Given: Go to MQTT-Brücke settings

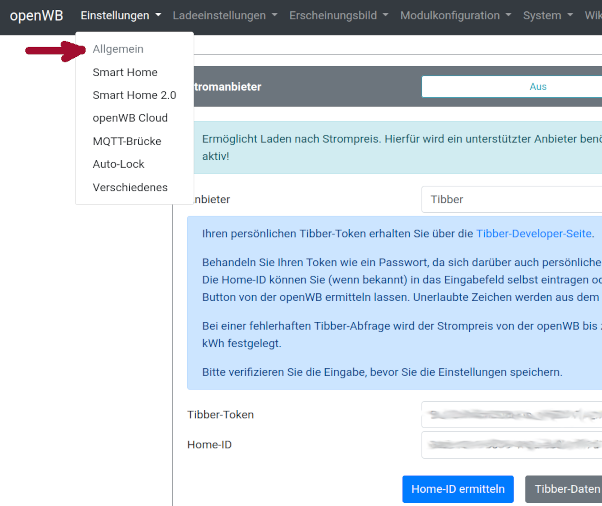Looking at the screenshot, I should [127, 141].
